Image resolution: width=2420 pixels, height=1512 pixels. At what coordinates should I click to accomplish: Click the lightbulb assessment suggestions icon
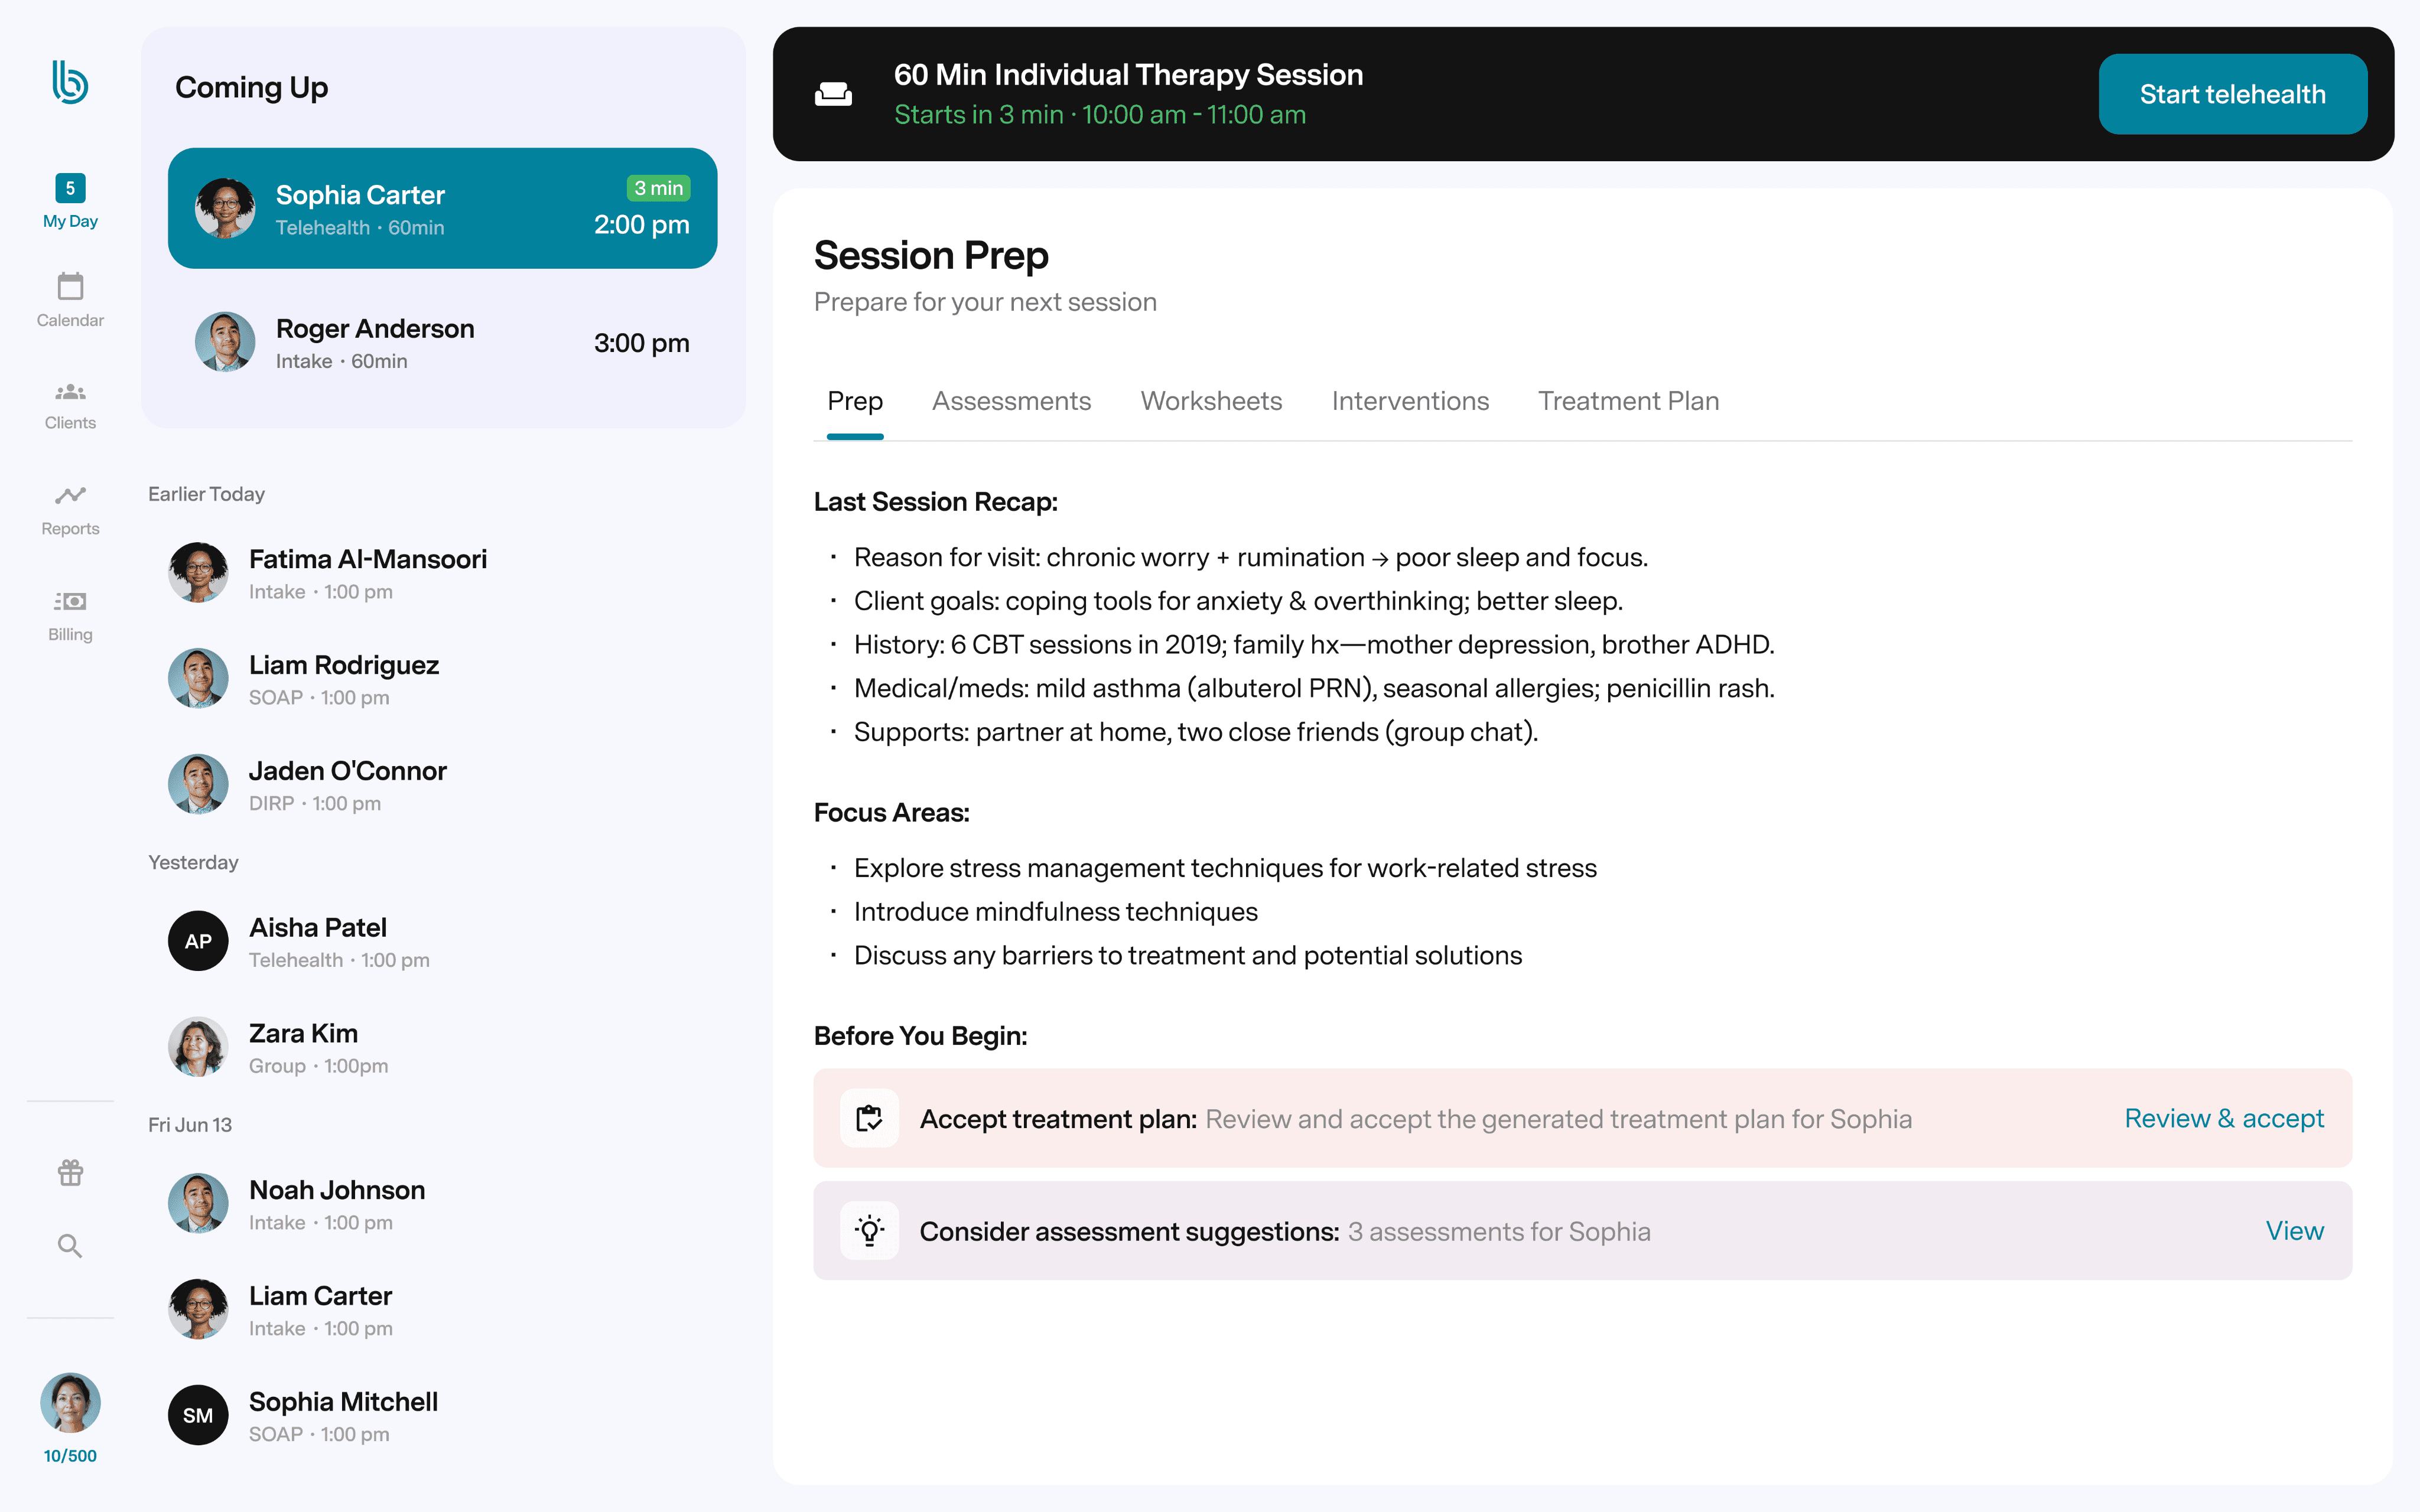tap(869, 1231)
